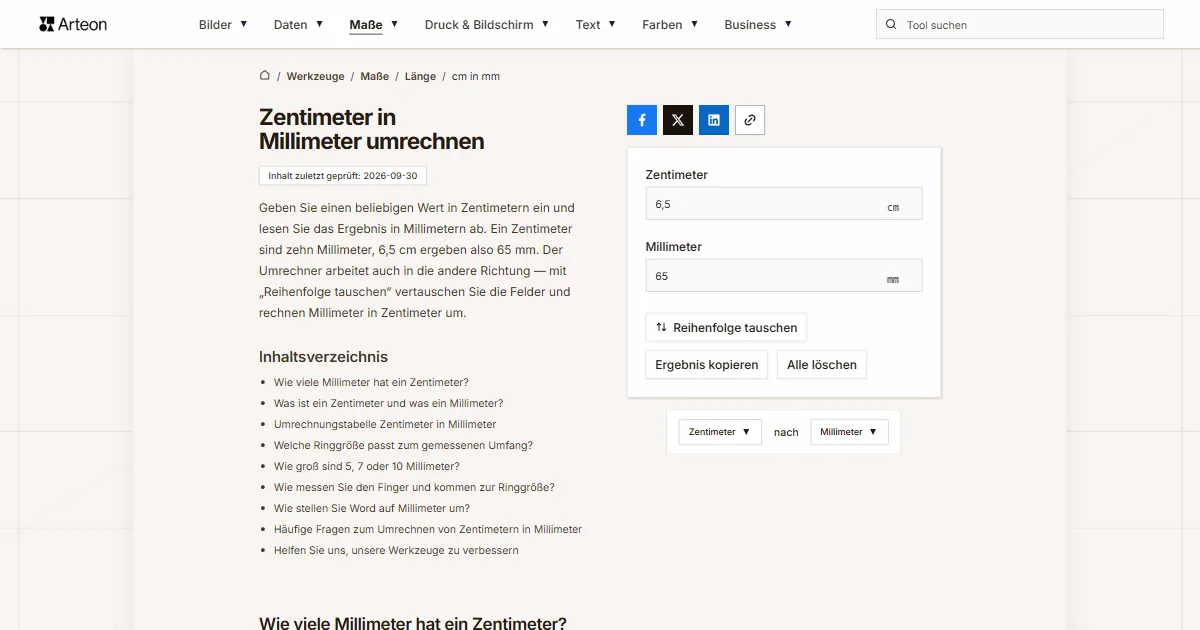Open the Daten menu
The width and height of the screenshot is (1200, 630).
coord(298,25)
